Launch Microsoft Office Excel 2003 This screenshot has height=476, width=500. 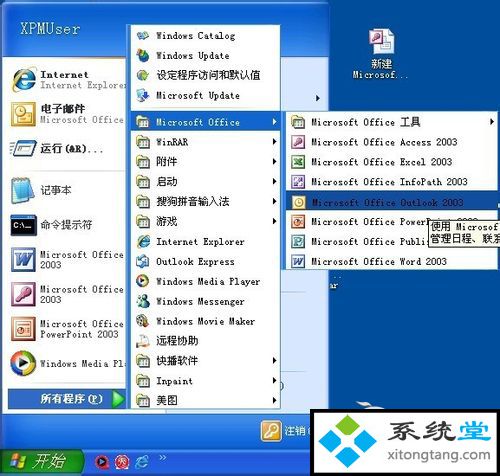click(x=391, y=162)
